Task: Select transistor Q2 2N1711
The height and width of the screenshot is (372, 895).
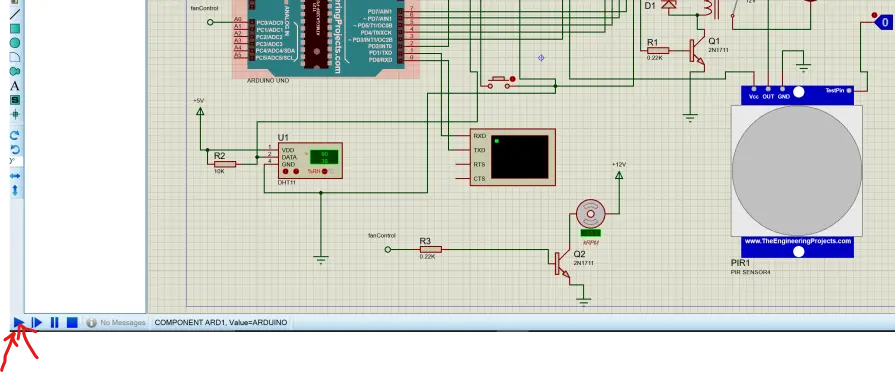Action: (562, 263)
